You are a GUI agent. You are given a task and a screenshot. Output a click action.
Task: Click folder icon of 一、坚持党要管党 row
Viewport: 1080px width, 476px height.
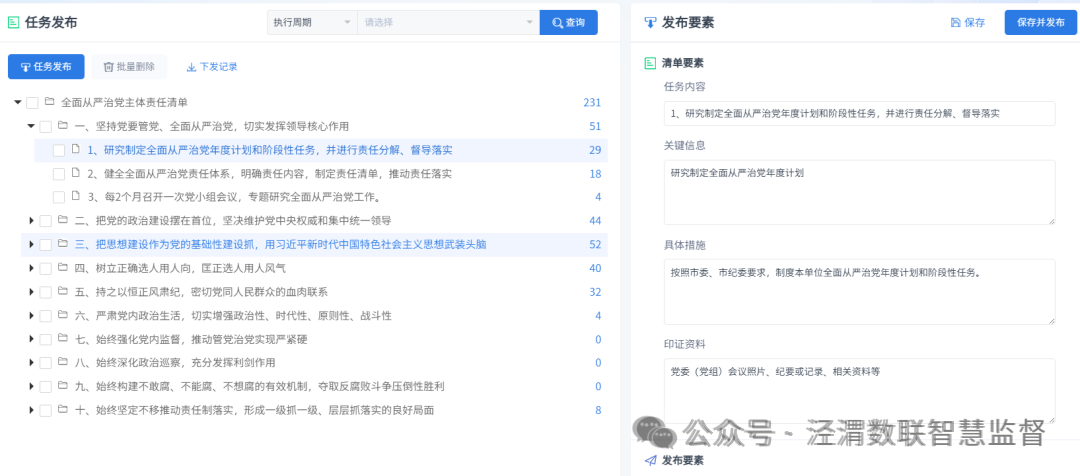pos(63,126)
